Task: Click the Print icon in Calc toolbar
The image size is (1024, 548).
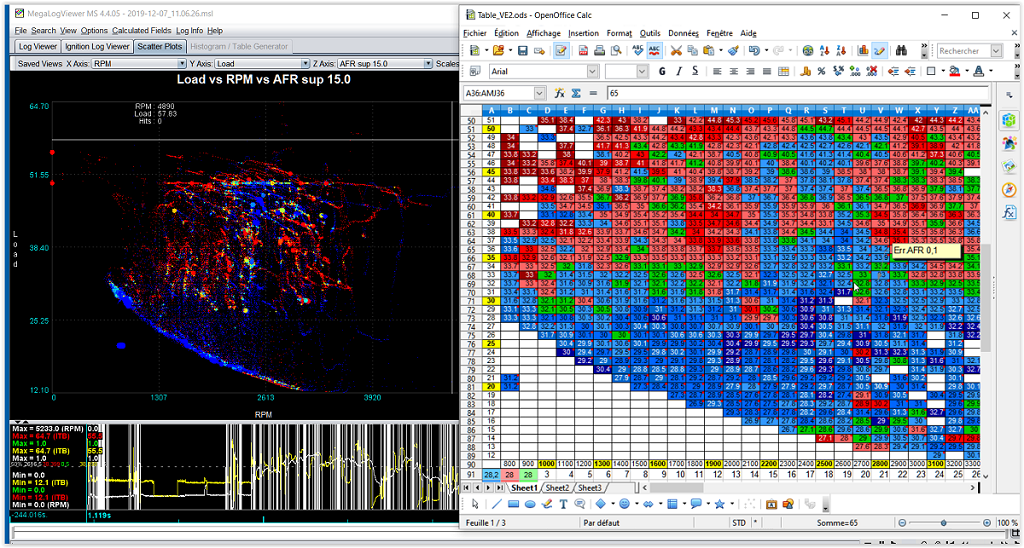Action: (599, 50)
